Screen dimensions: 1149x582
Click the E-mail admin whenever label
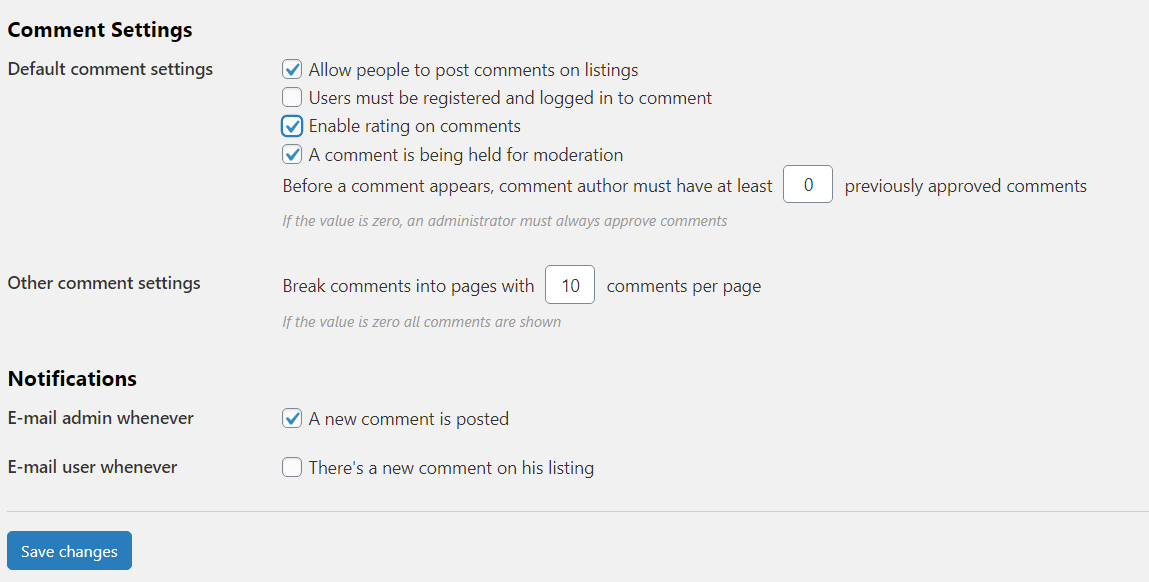point(100,418)
